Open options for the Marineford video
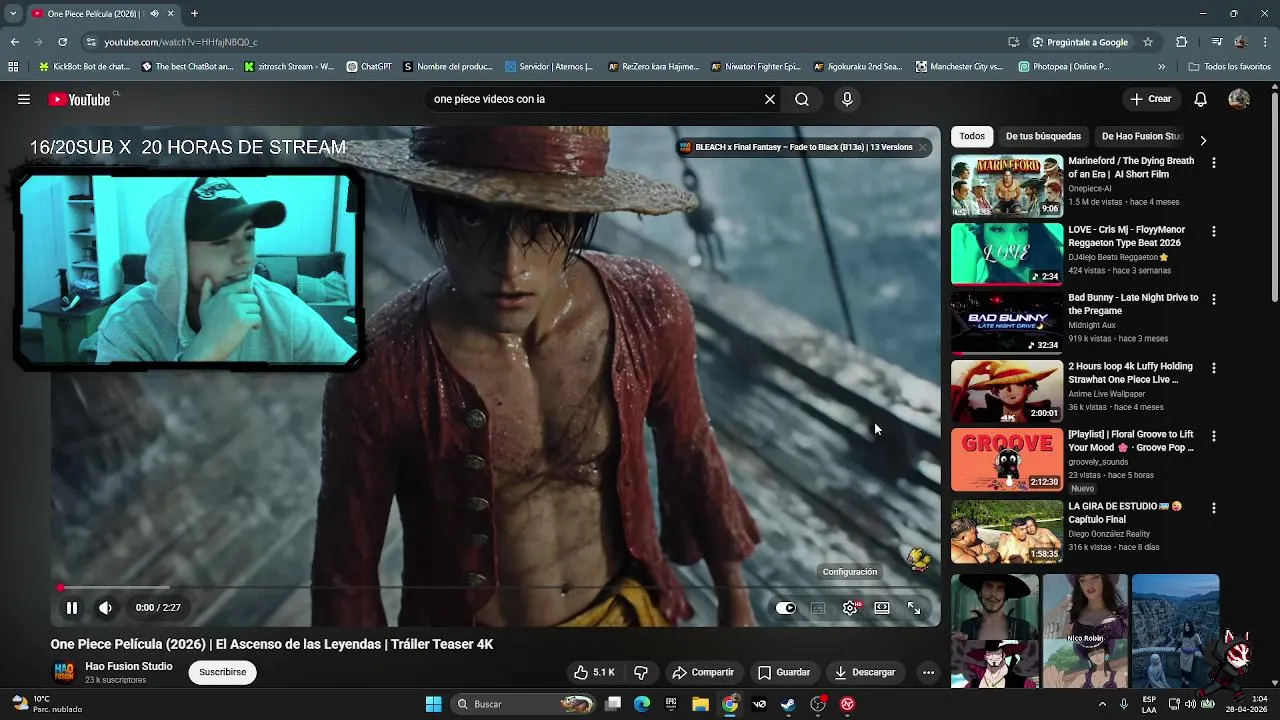This screenshot has width=1280, height=720. pyautogui.click(x=1214, y=162)
